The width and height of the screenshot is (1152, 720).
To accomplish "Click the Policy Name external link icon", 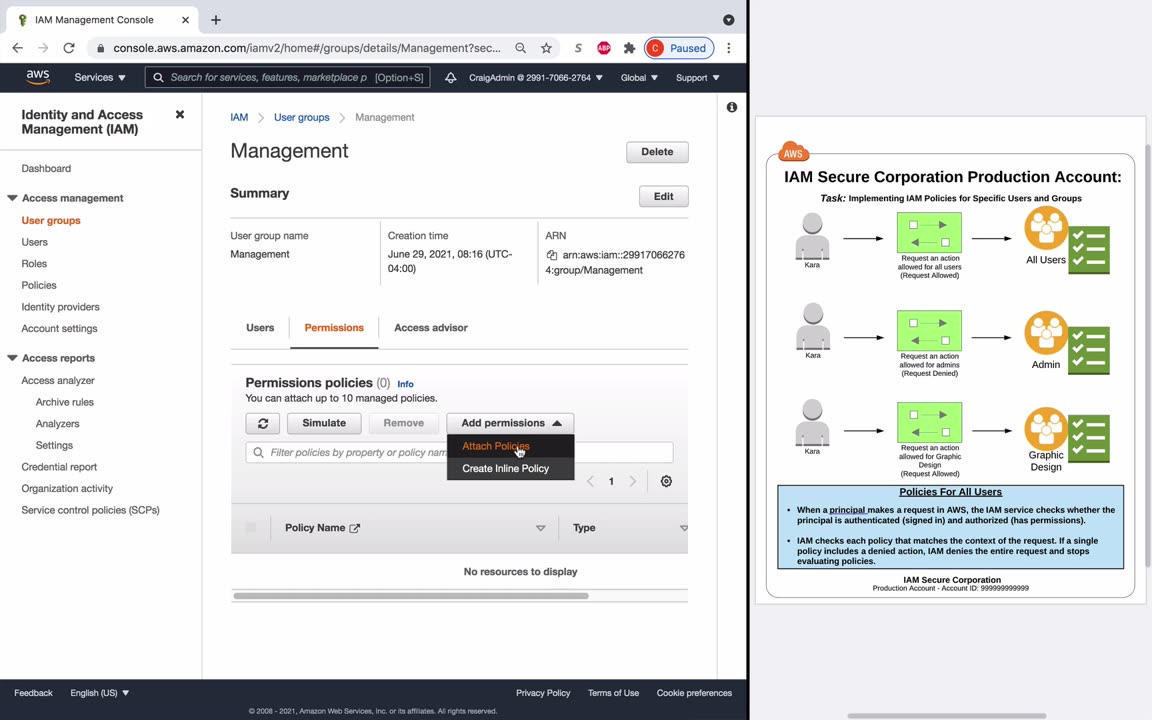I will tap(355, 528).
